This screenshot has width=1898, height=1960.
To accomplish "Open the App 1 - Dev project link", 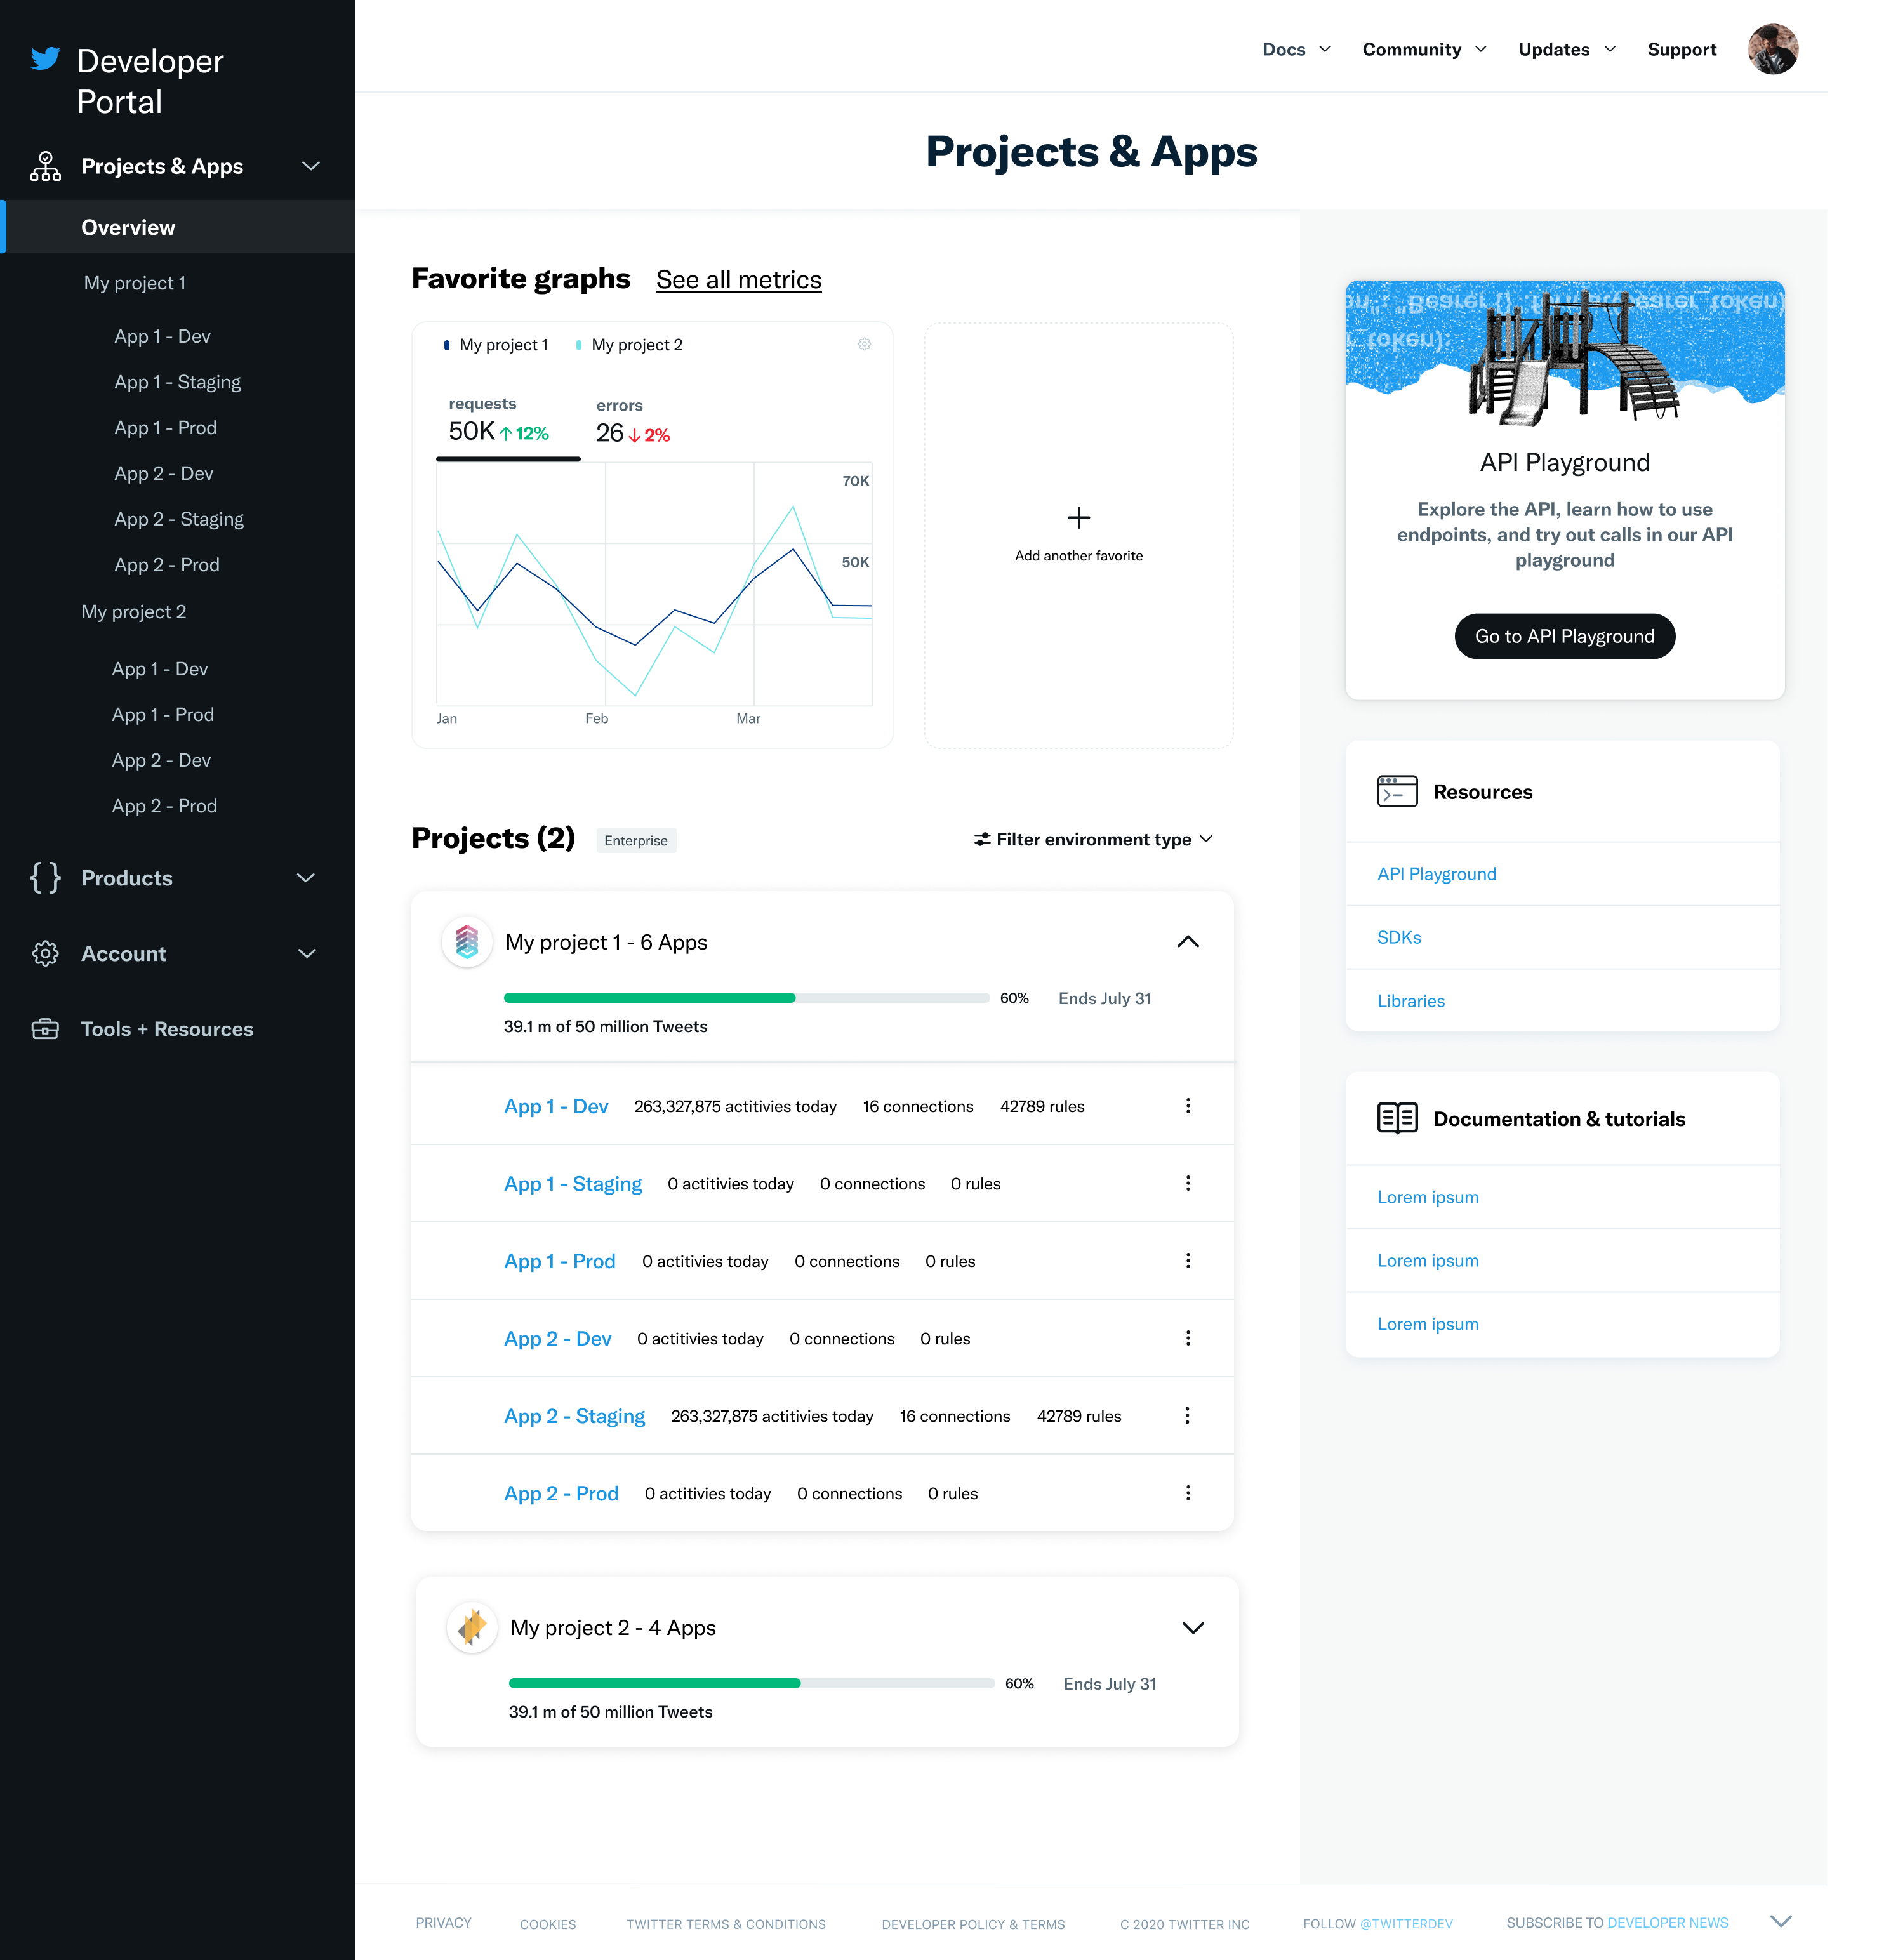I will [x=555, y=1106].
